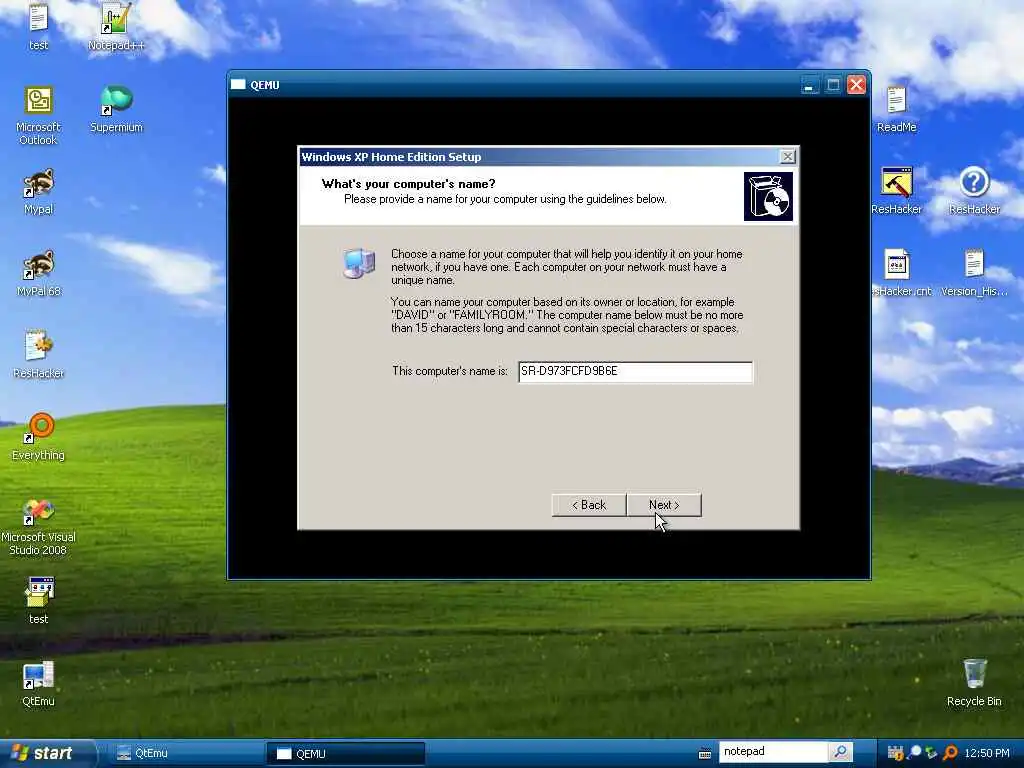The width and height of the screenshot is (1024, 768).
Task: Click the safely remove hardware tray icon
Action: pos(931,753)
